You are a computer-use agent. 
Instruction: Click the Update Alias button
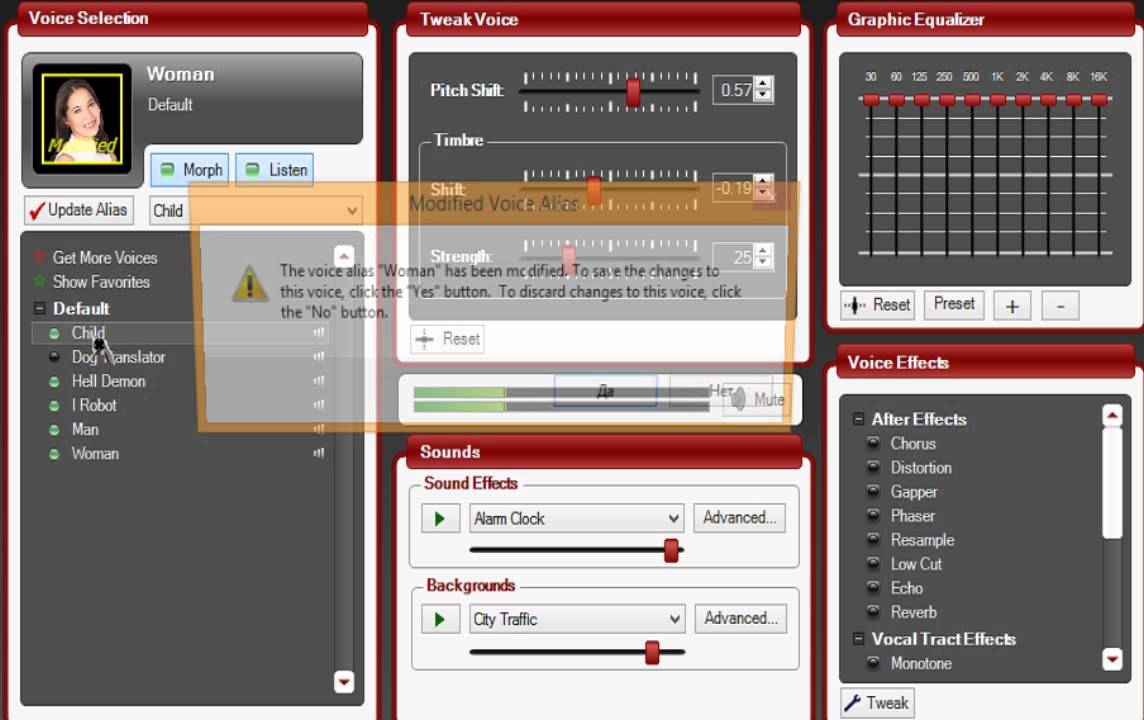[78, 210]
